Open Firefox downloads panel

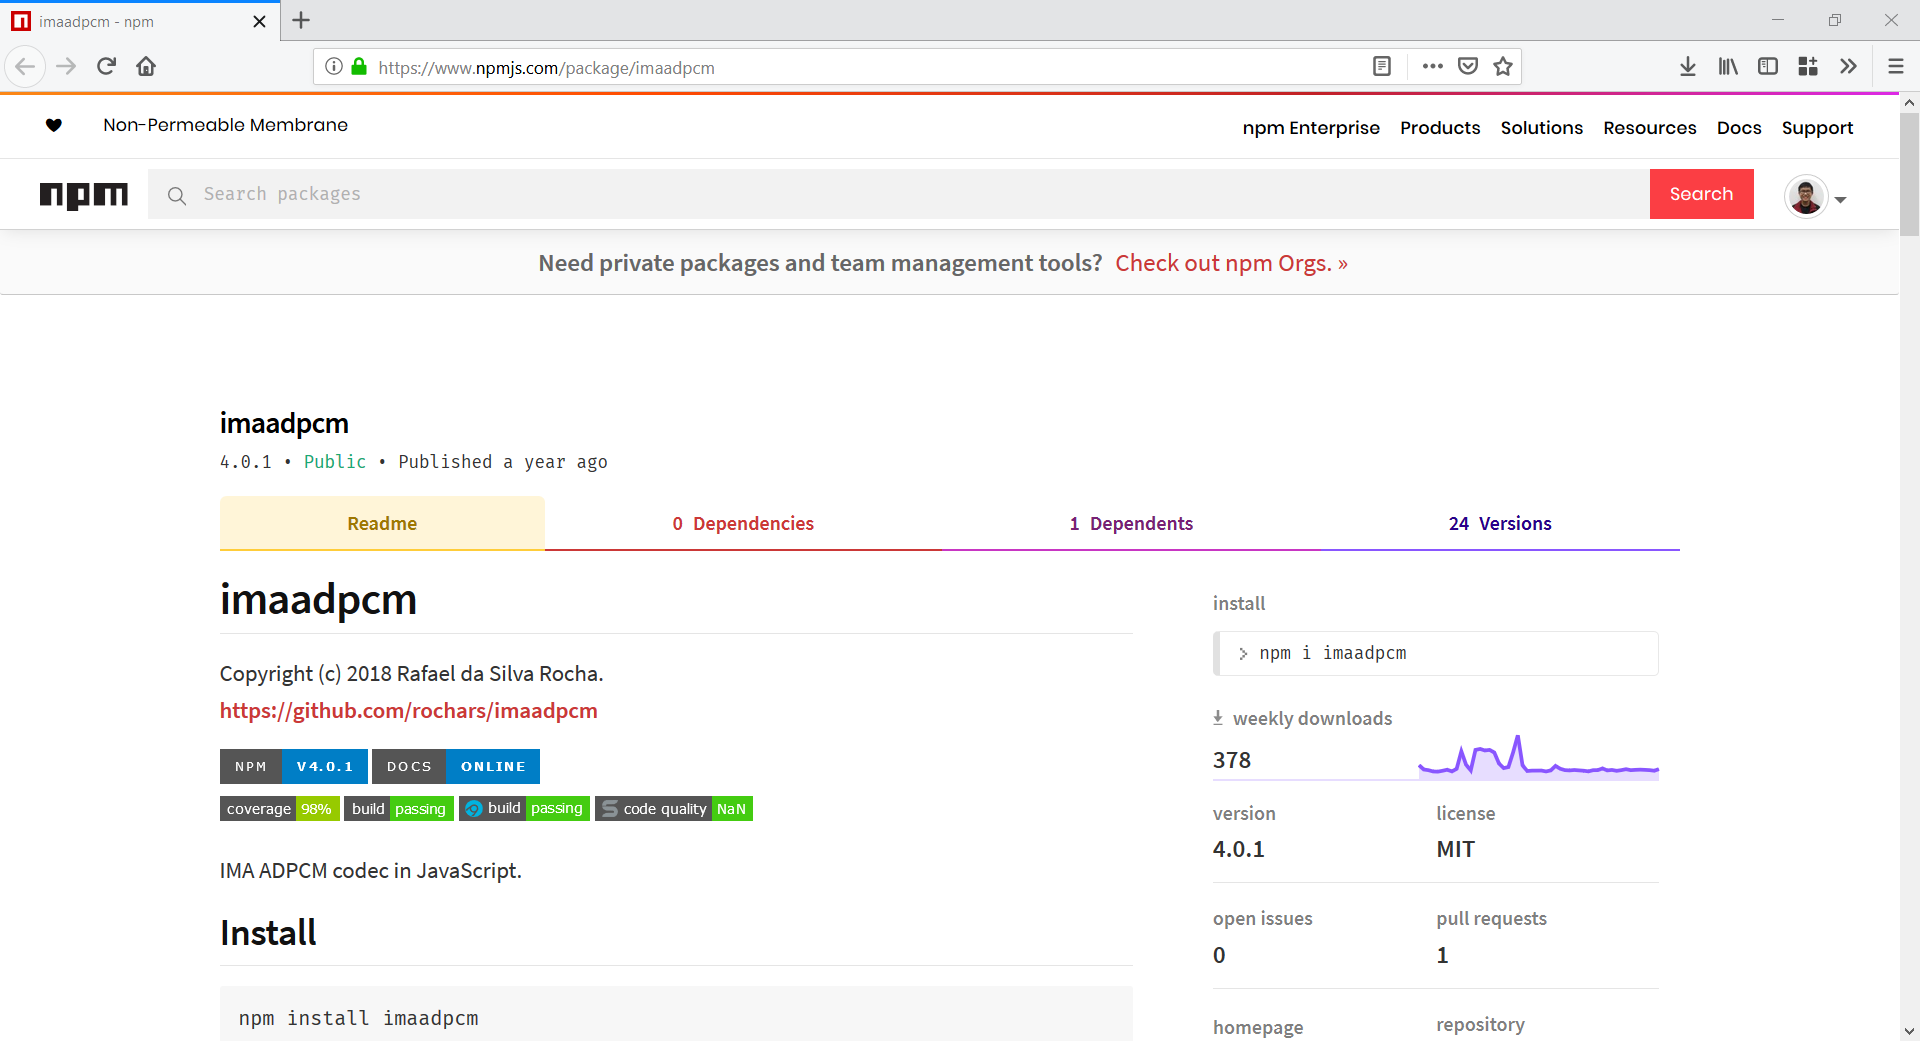[x=1687, y=67]
